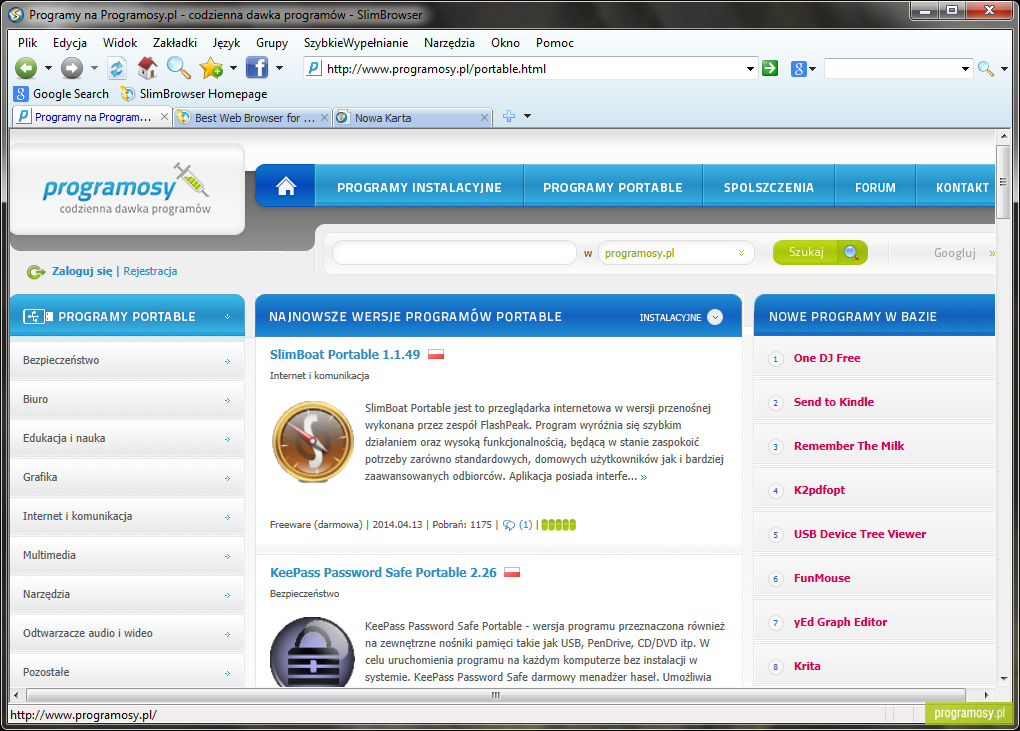Image resolution: width=1020 pixels, height=731 pixels.
Task: Click the Rejestracja link
Action: point(150,271)
